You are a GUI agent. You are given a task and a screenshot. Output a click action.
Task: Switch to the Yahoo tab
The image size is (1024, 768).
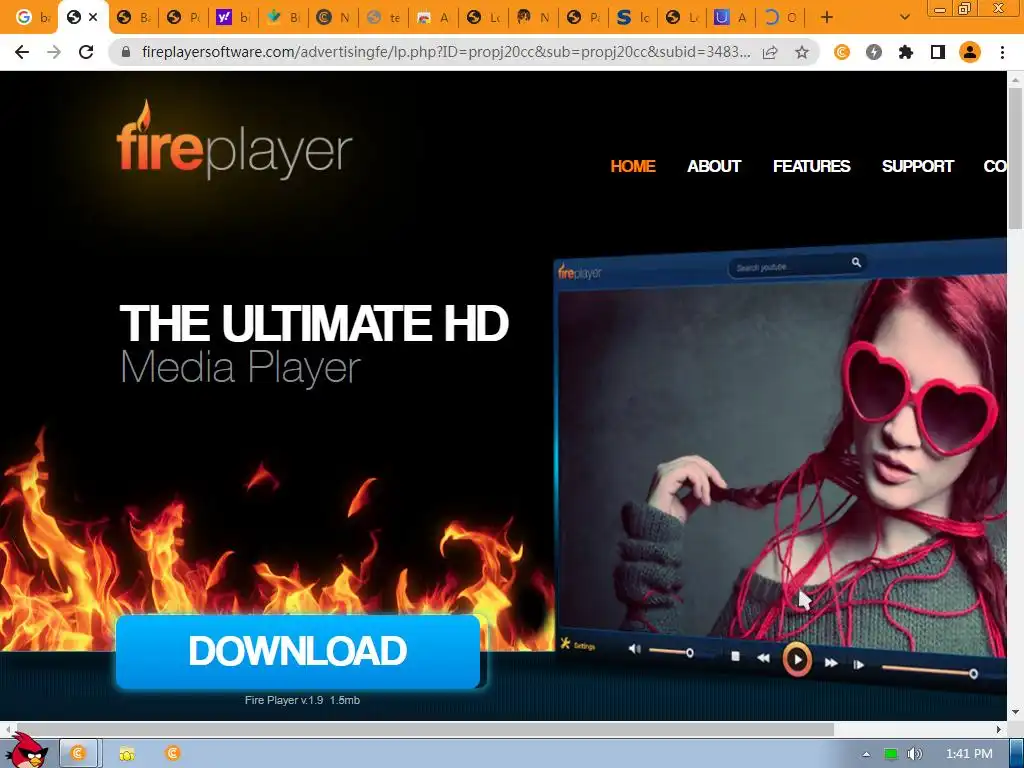click(x=234, y=18)
